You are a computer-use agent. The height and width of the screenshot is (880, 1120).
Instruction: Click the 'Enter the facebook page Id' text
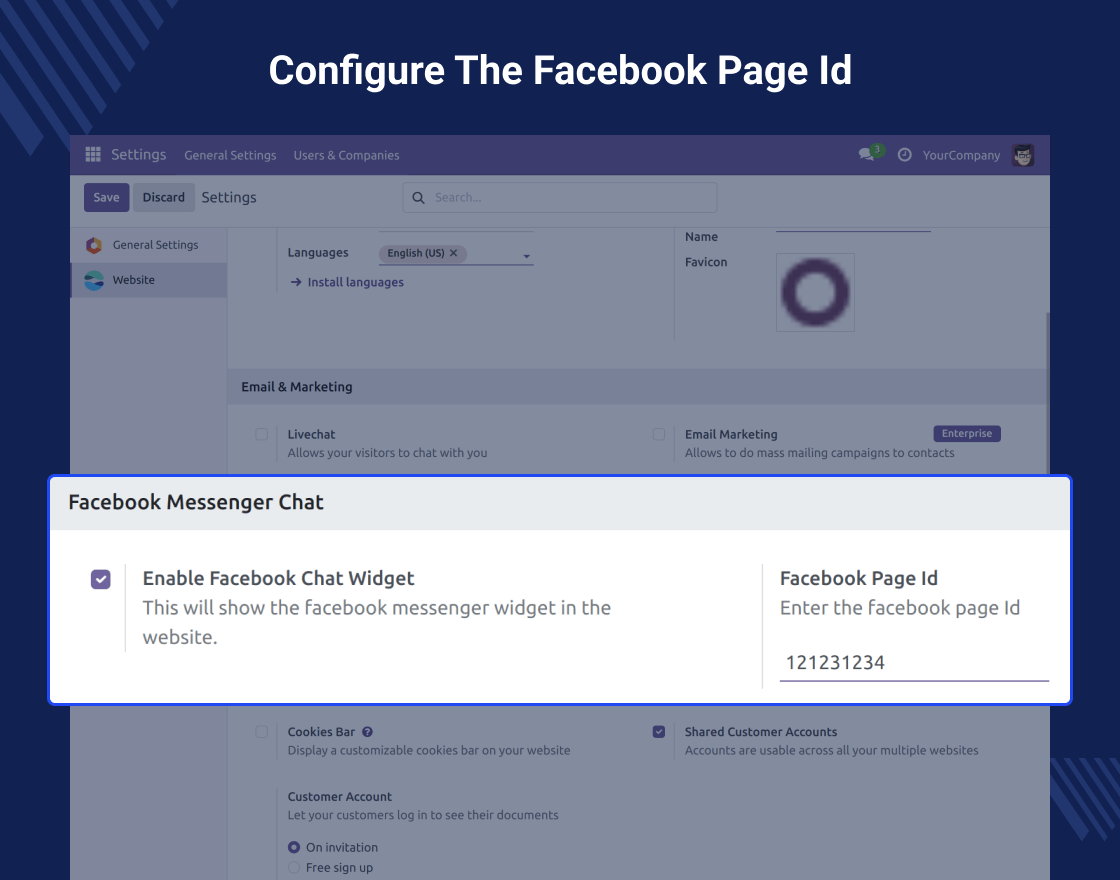point(900,608)
